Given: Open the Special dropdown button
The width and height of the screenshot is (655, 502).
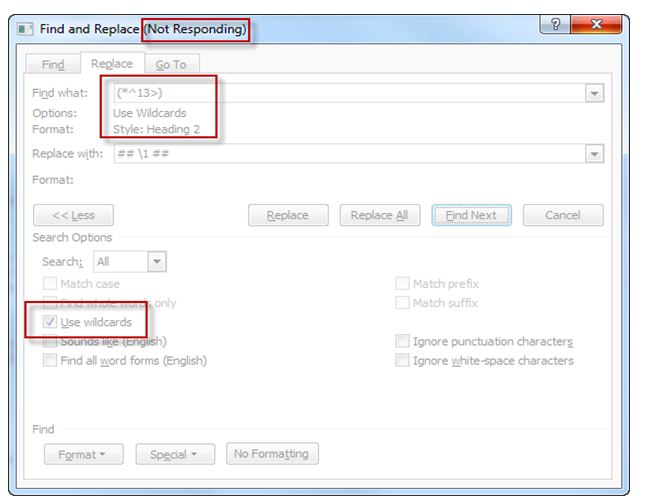Looking at the screenshot, I should point(174,454).
